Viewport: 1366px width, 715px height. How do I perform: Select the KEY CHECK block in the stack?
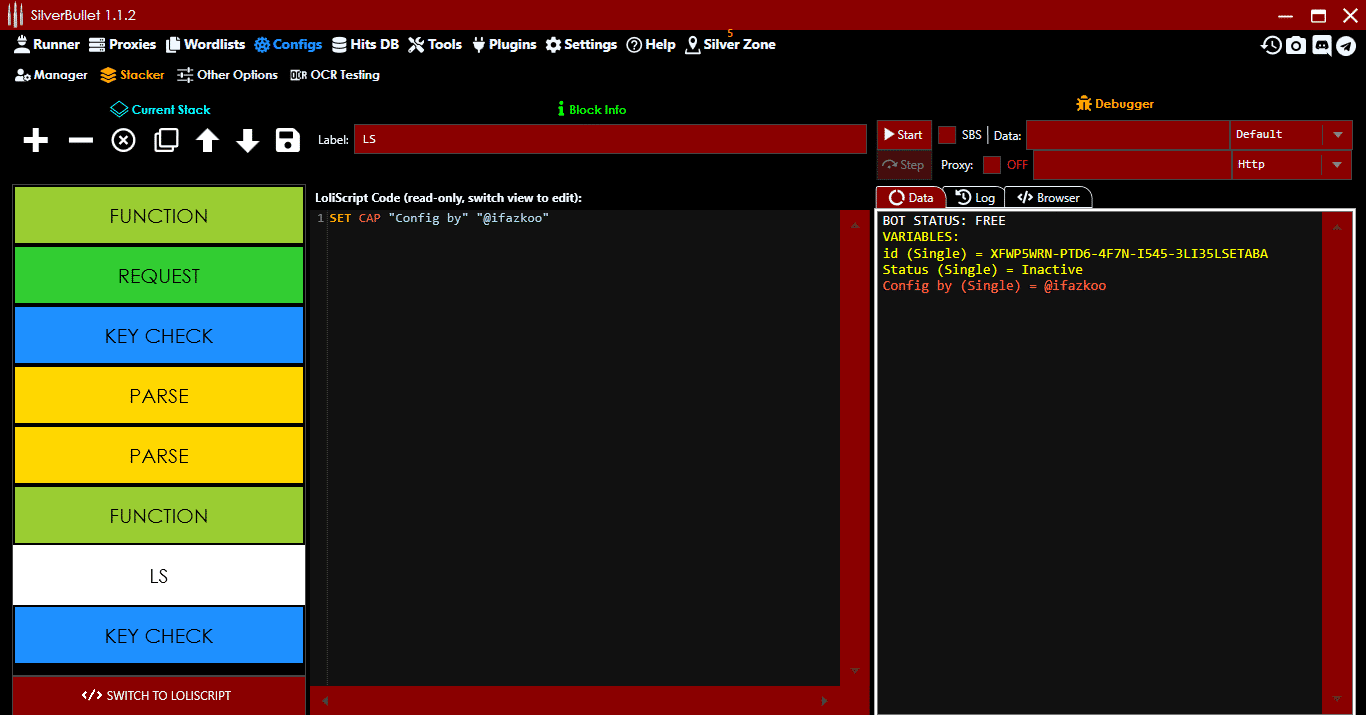pos(159,335)
